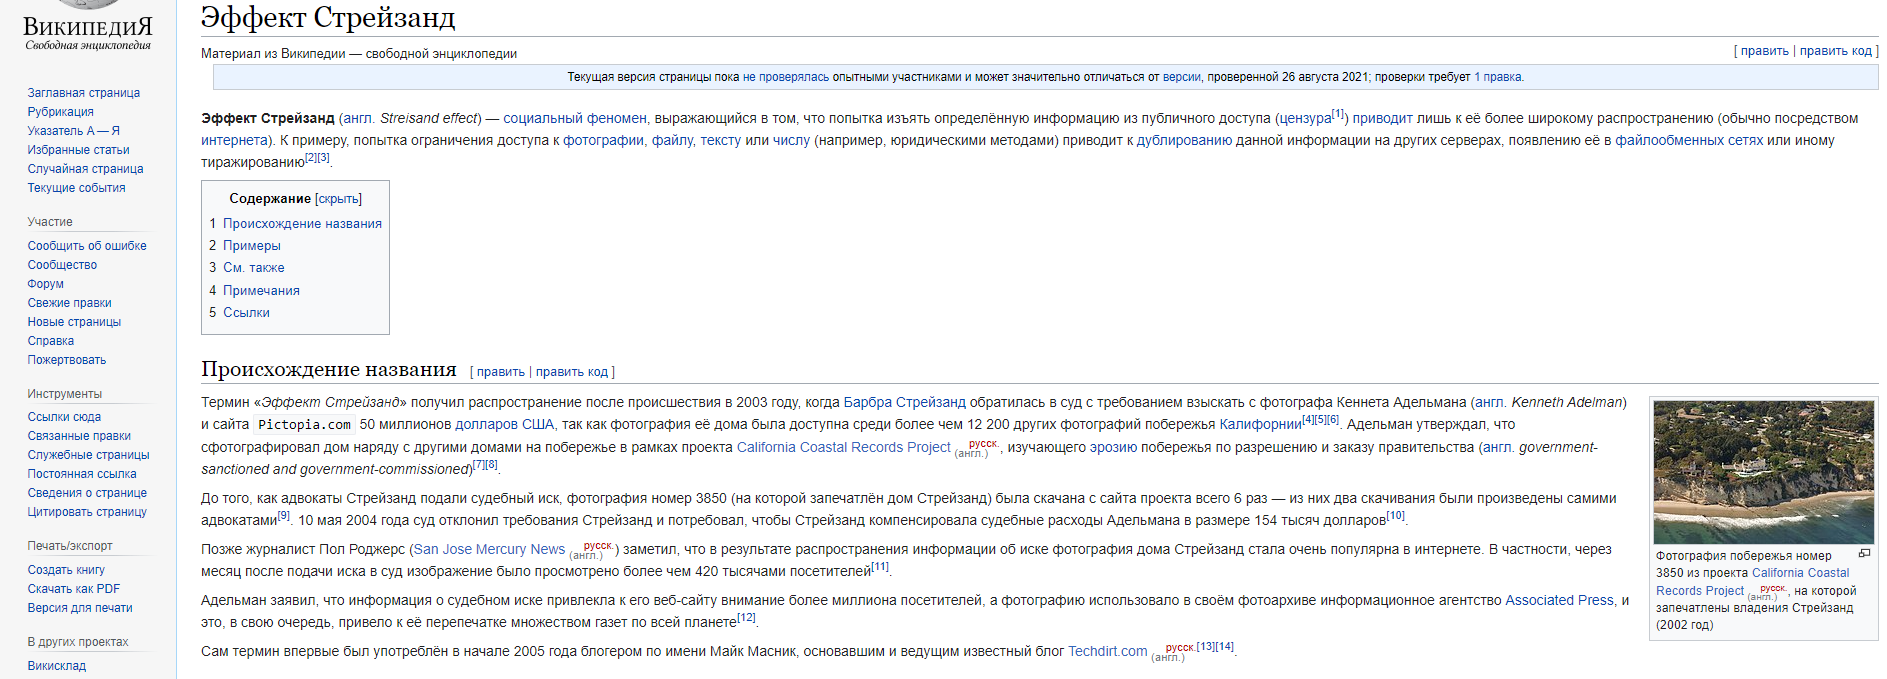Open Избранные статьи link
The height and width of the screenshot is (679, 1887).
click(x=79, y=150)
